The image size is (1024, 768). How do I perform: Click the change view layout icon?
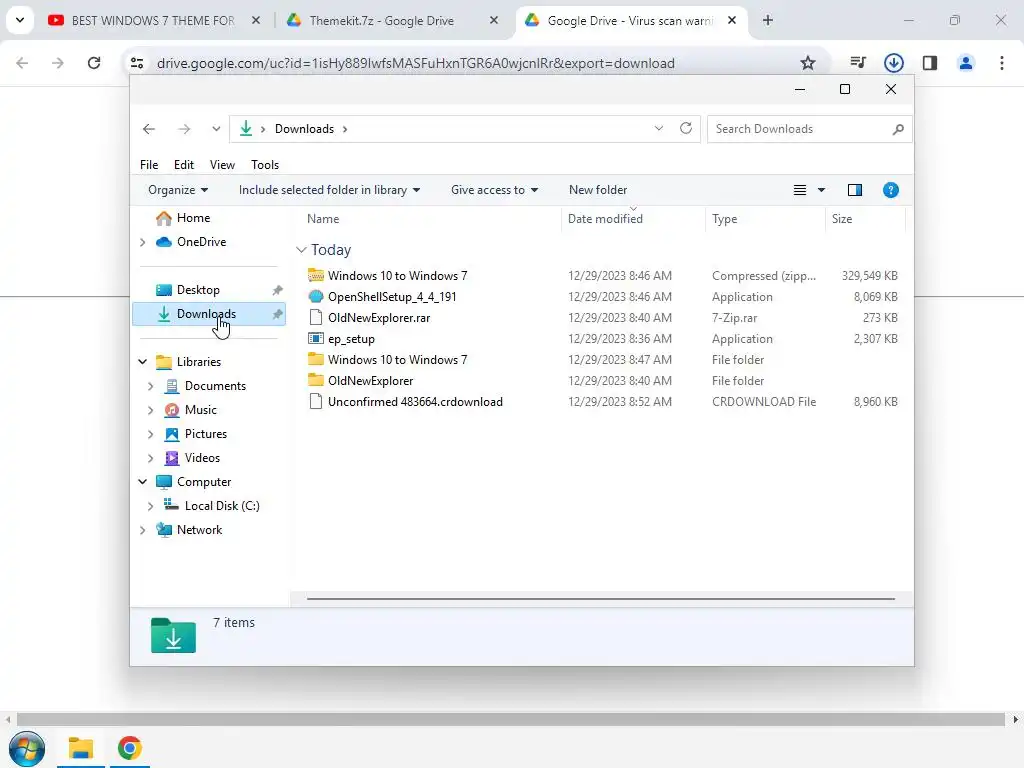click(799, 190)
